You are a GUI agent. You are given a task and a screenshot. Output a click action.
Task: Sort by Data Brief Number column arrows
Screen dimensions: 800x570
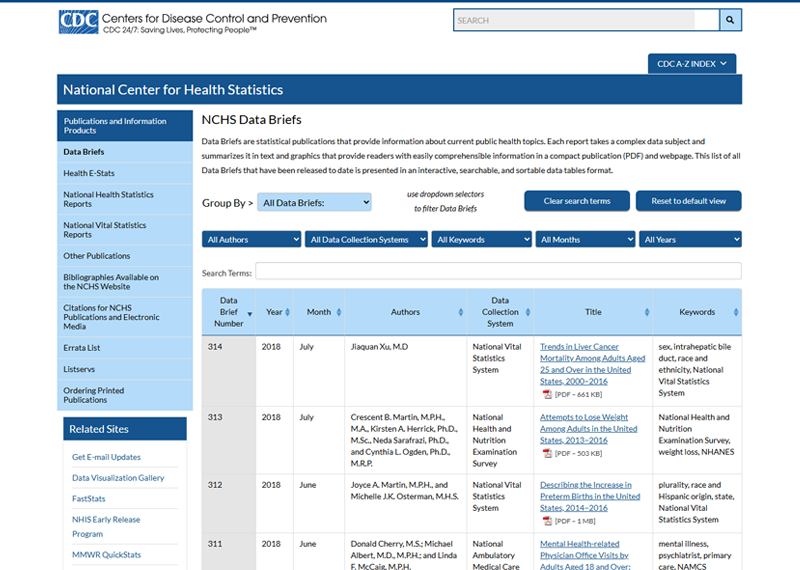(x=251, y=312)
